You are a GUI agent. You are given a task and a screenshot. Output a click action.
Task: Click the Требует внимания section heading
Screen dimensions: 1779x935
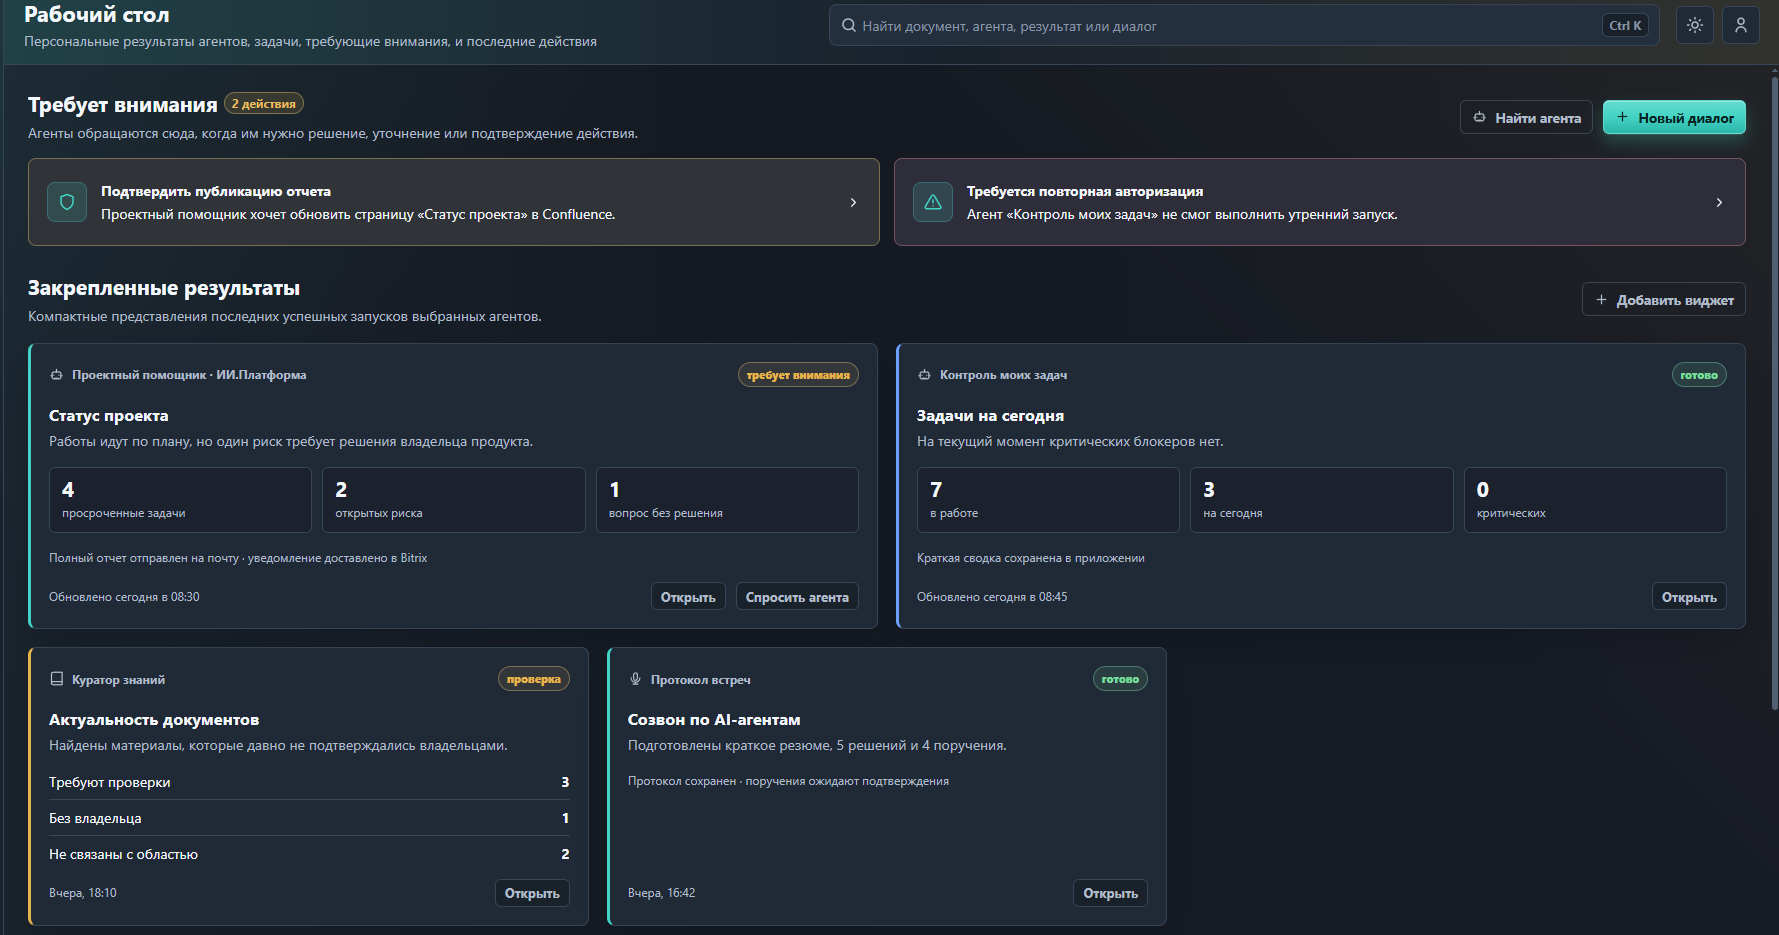tap(123, 105)
